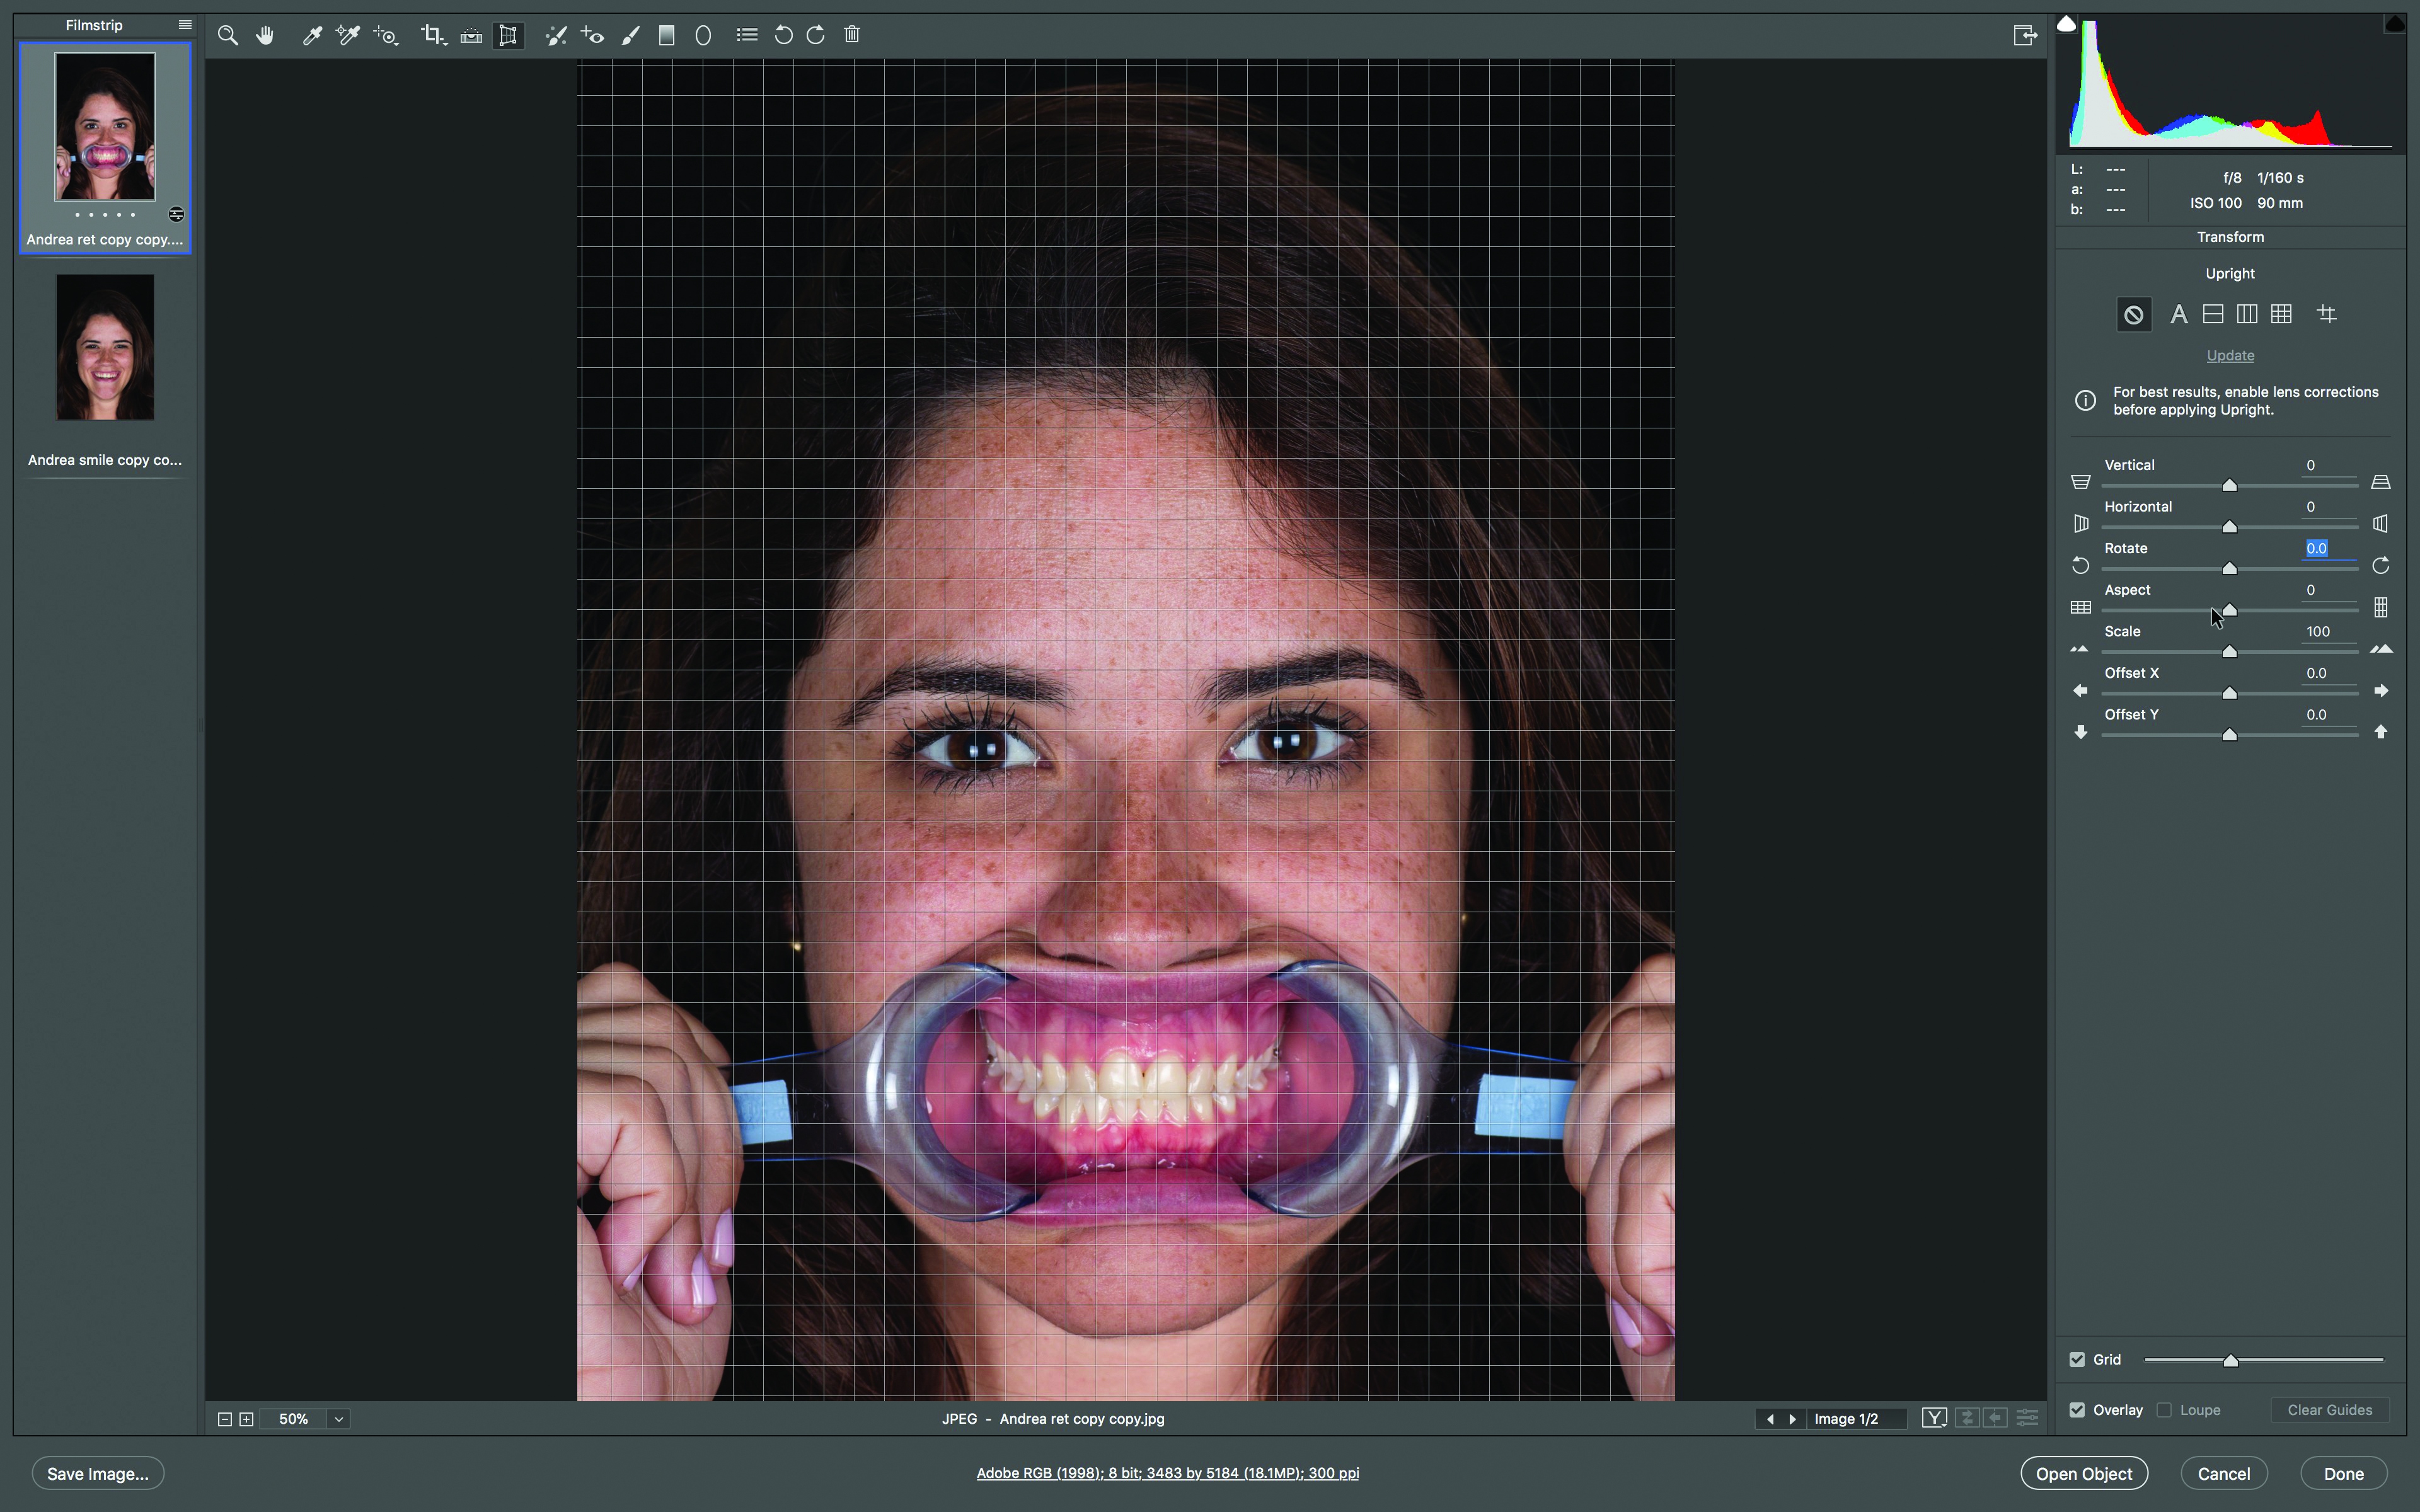The image size is (2420, 1512).
Task: Go to next image arrow
Action: (x=1793, y=1419)
